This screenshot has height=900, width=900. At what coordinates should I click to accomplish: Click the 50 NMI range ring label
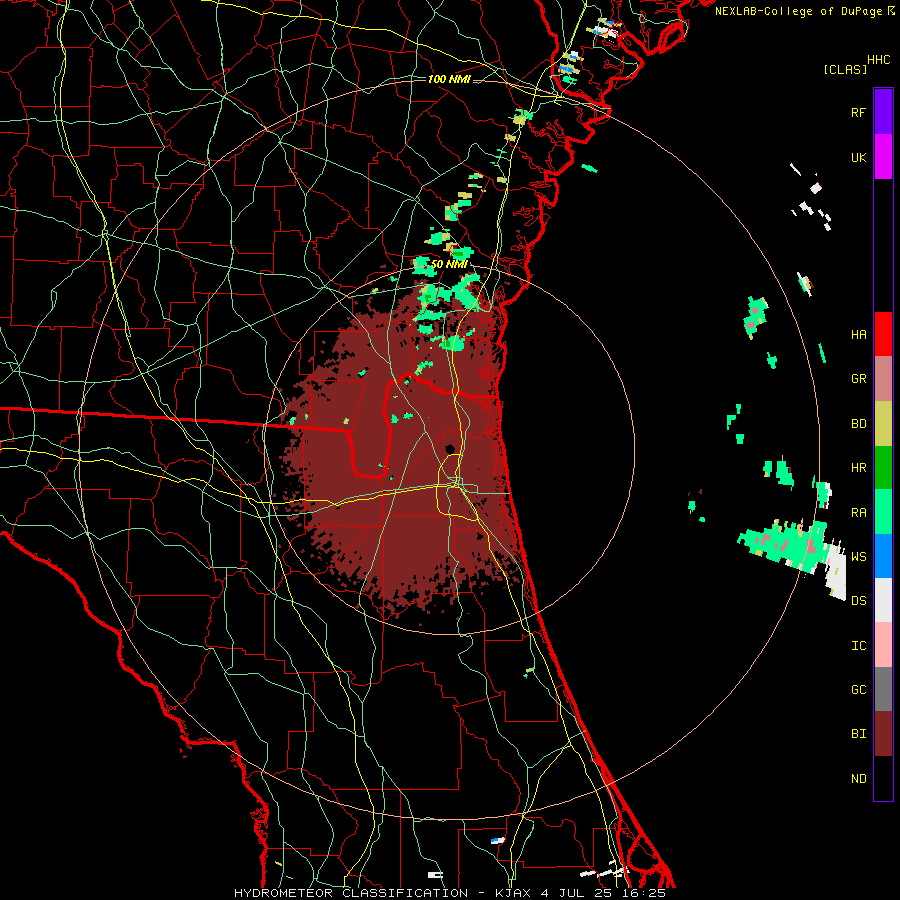(449, 264)
